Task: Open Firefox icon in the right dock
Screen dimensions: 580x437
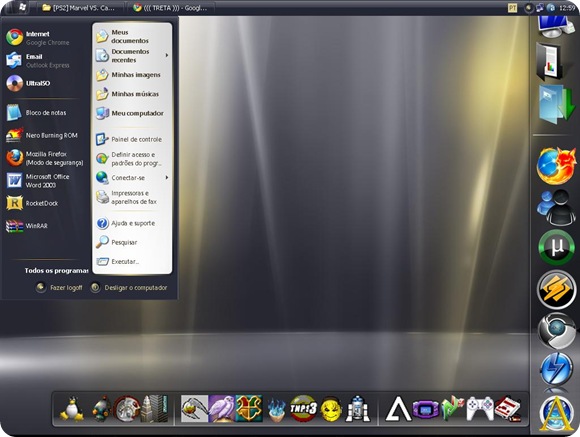Action: click(x=556, y=166)
